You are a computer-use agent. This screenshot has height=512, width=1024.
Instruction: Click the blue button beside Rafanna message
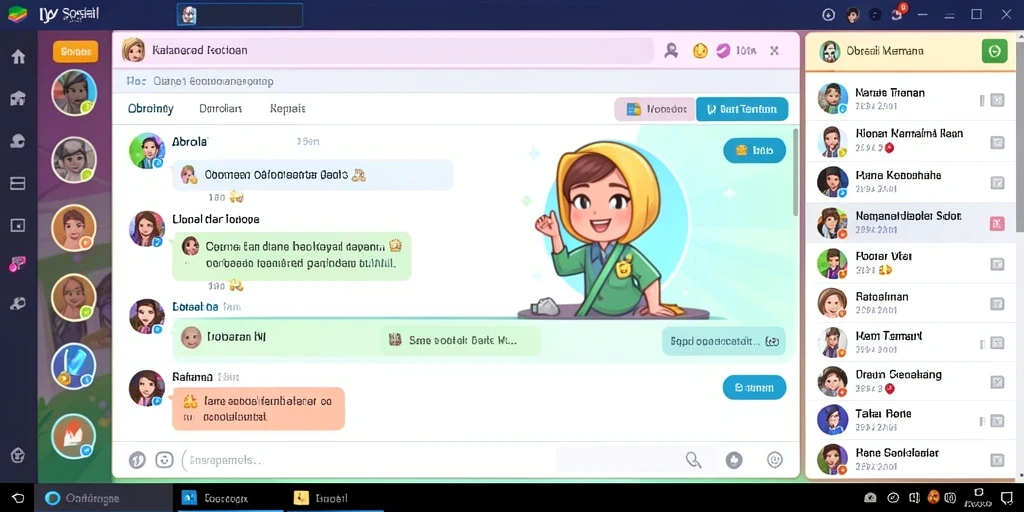pyautogui.click(x=754, y=387)
